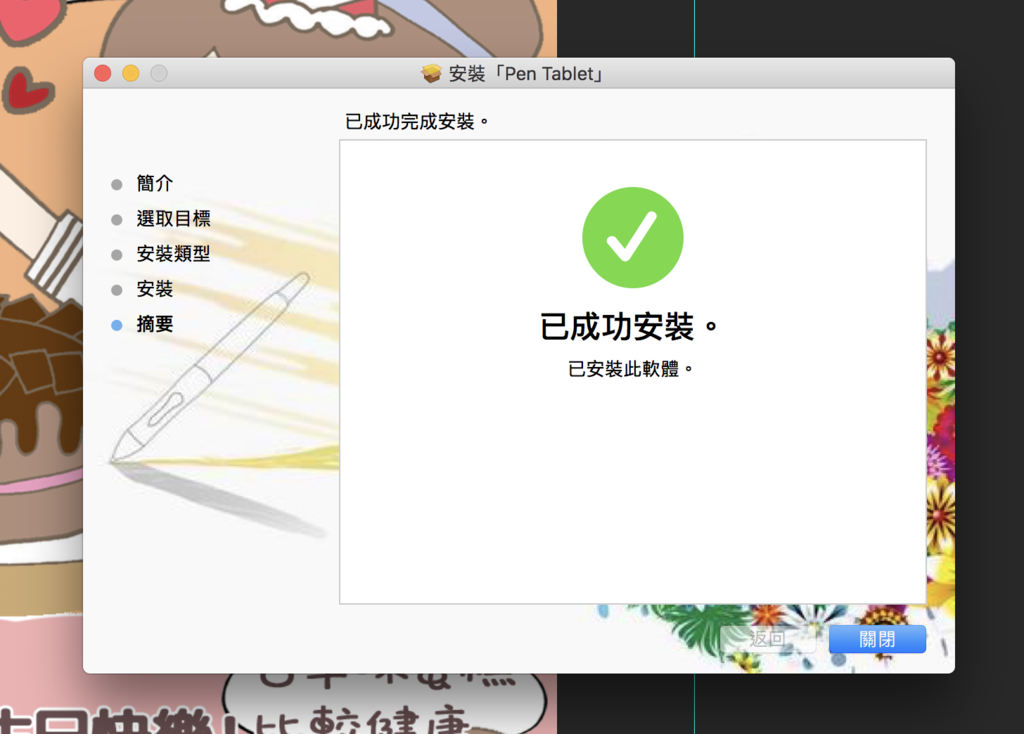Select the 安裝 step in the sidebar
Viewport: 1024px width, 734px height.
coord(153,289)
